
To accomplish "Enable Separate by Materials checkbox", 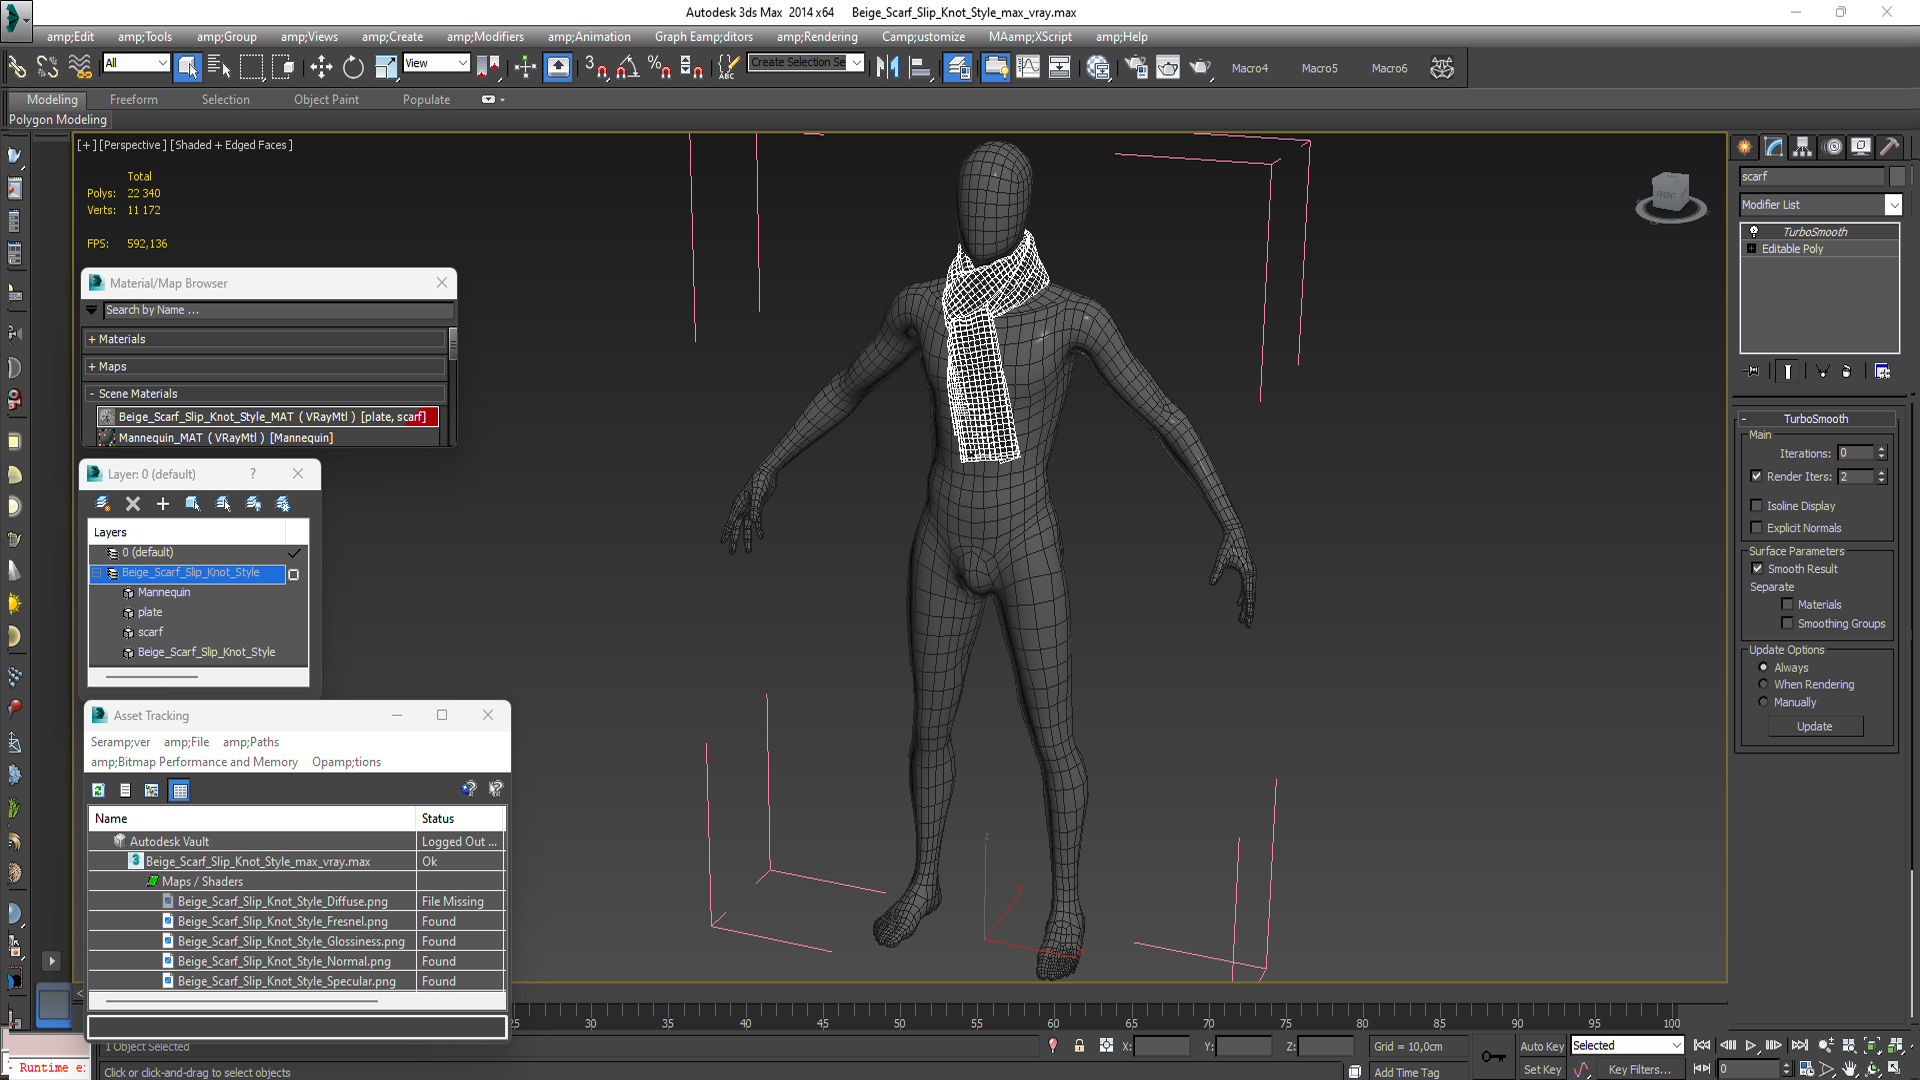I will 1787,604.
